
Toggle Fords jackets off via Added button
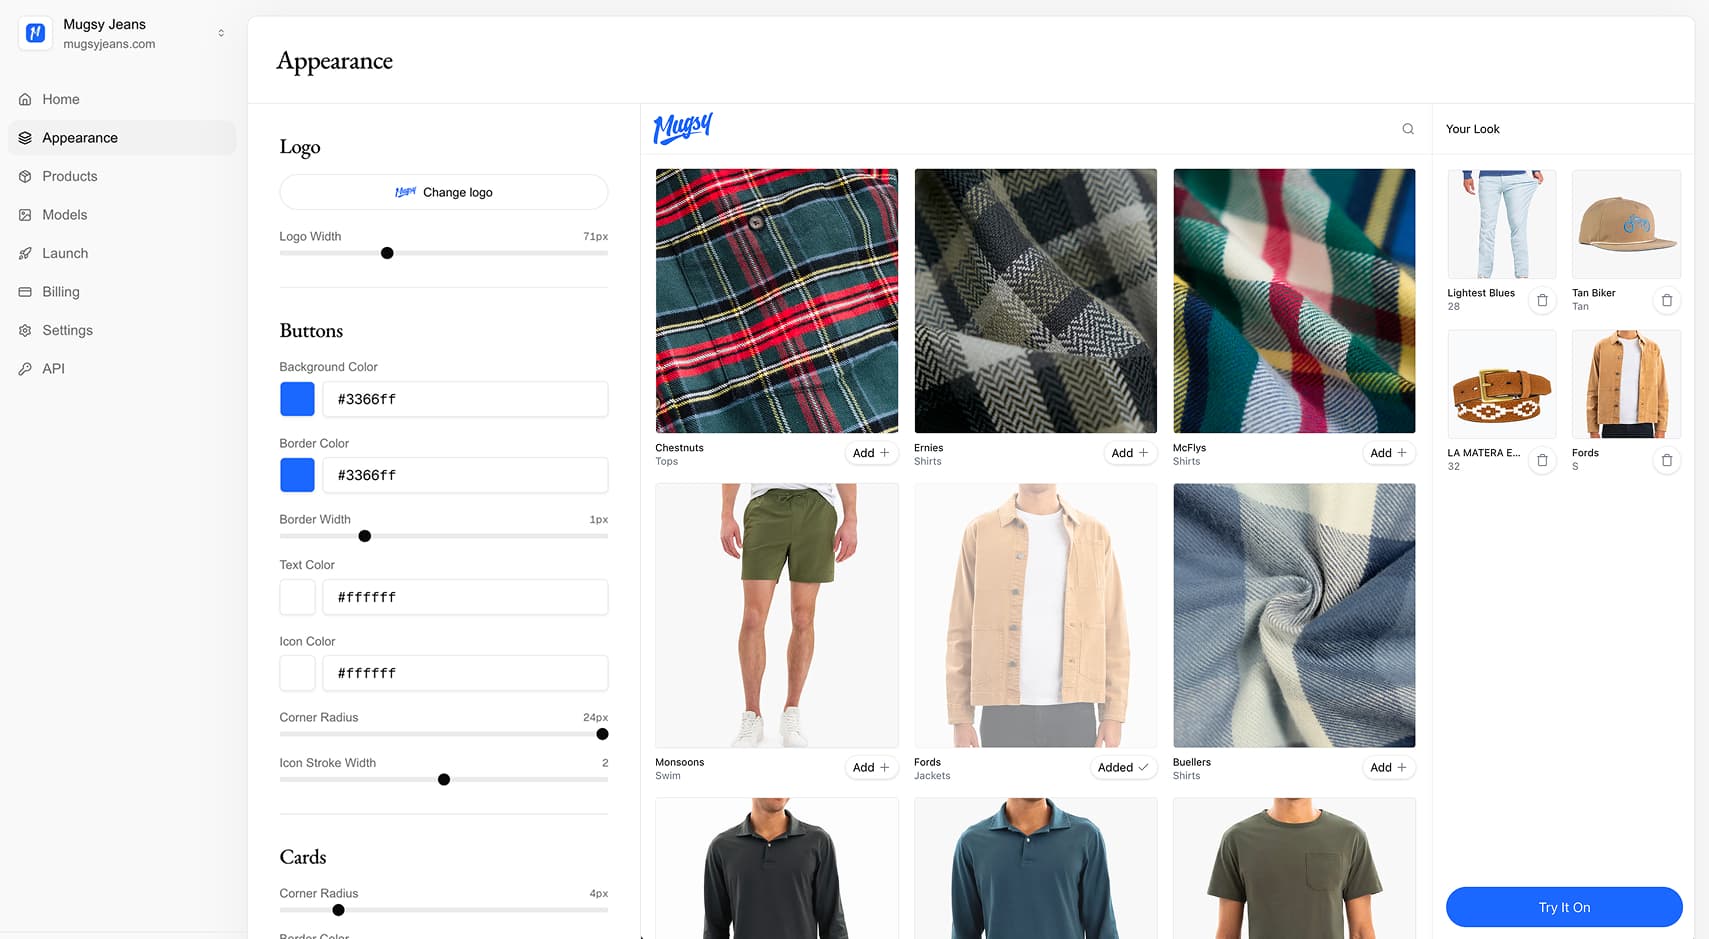pos(1122,767)
